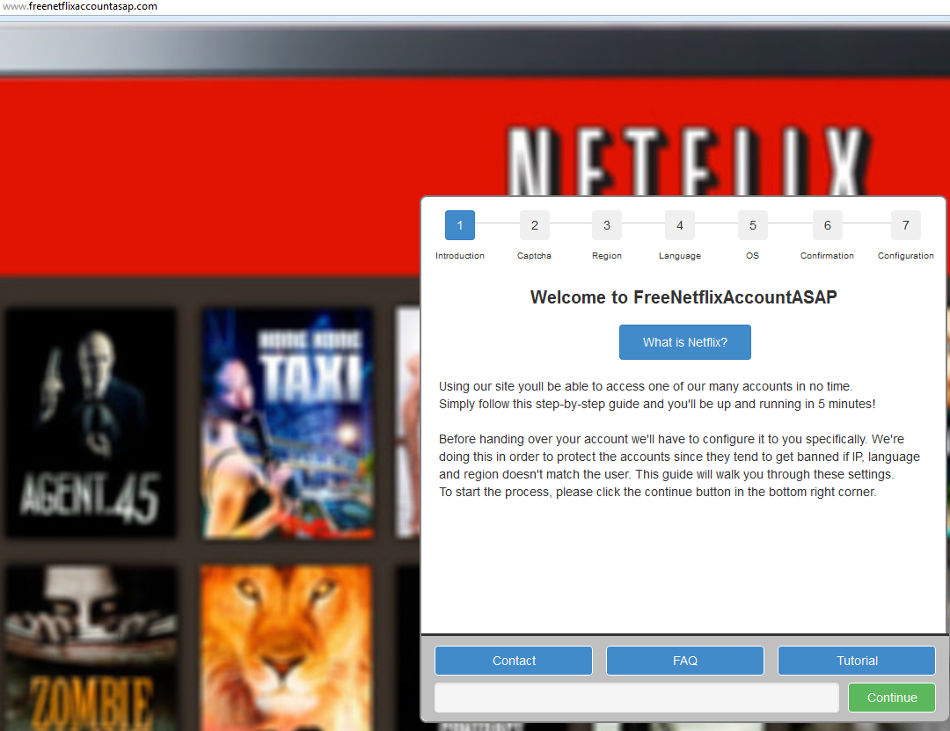Open the Contact page button
Screen dimensions: 950x731
(x=514, y=661)
